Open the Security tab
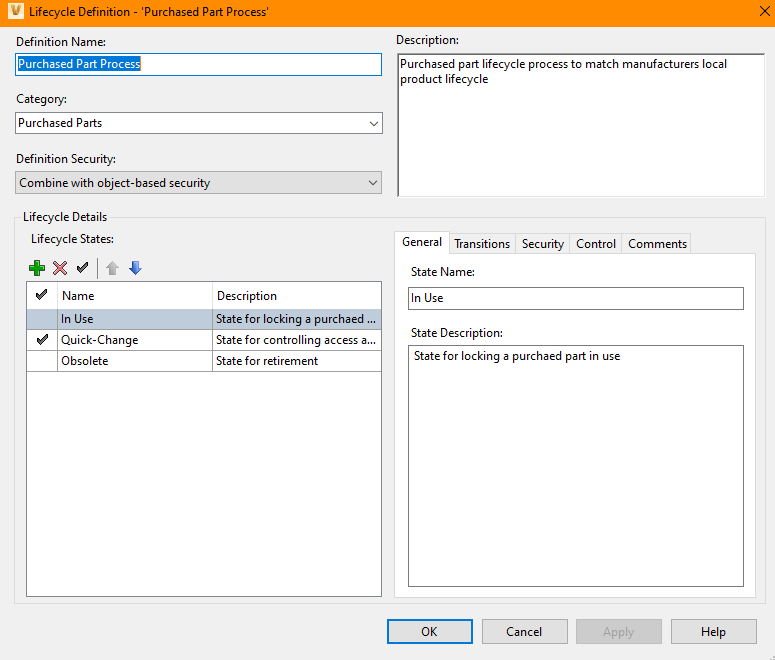The height and width of the screenshot is (660, 775). coord(542,244)
